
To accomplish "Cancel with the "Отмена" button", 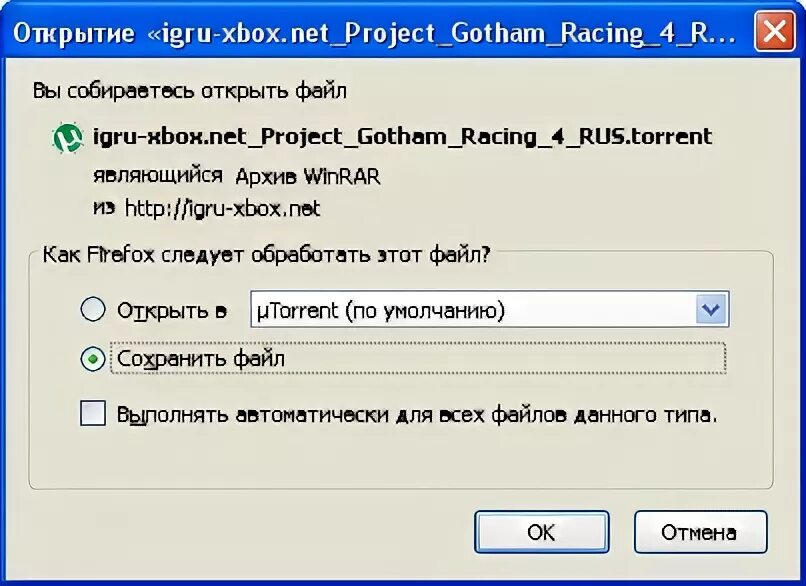I will pos(700,532).
